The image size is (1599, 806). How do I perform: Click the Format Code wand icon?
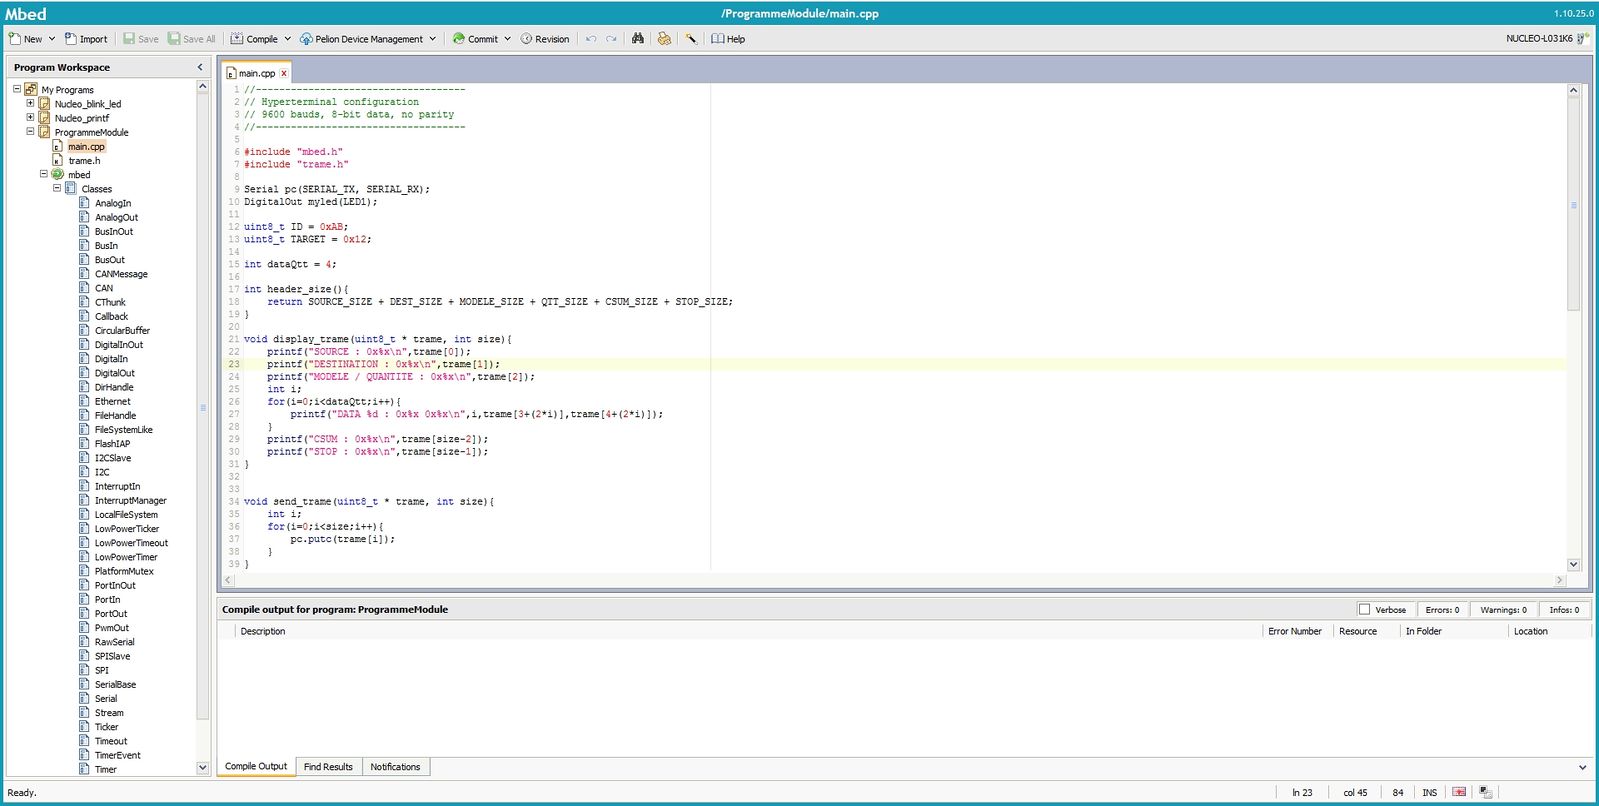pos(691,39)
